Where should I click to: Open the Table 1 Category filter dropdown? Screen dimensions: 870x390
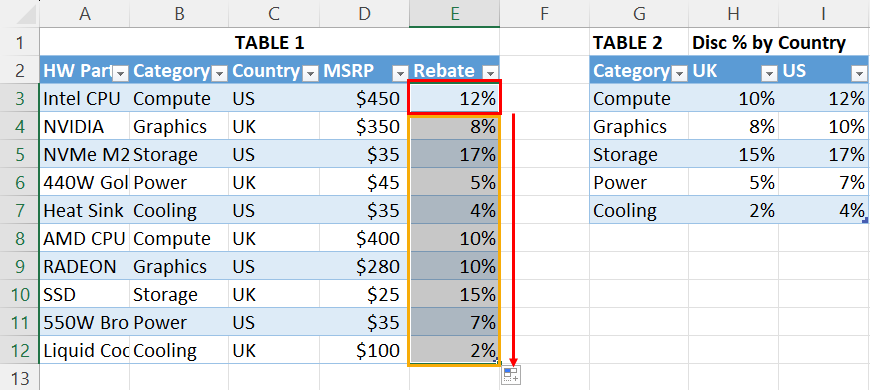[220, 73]
